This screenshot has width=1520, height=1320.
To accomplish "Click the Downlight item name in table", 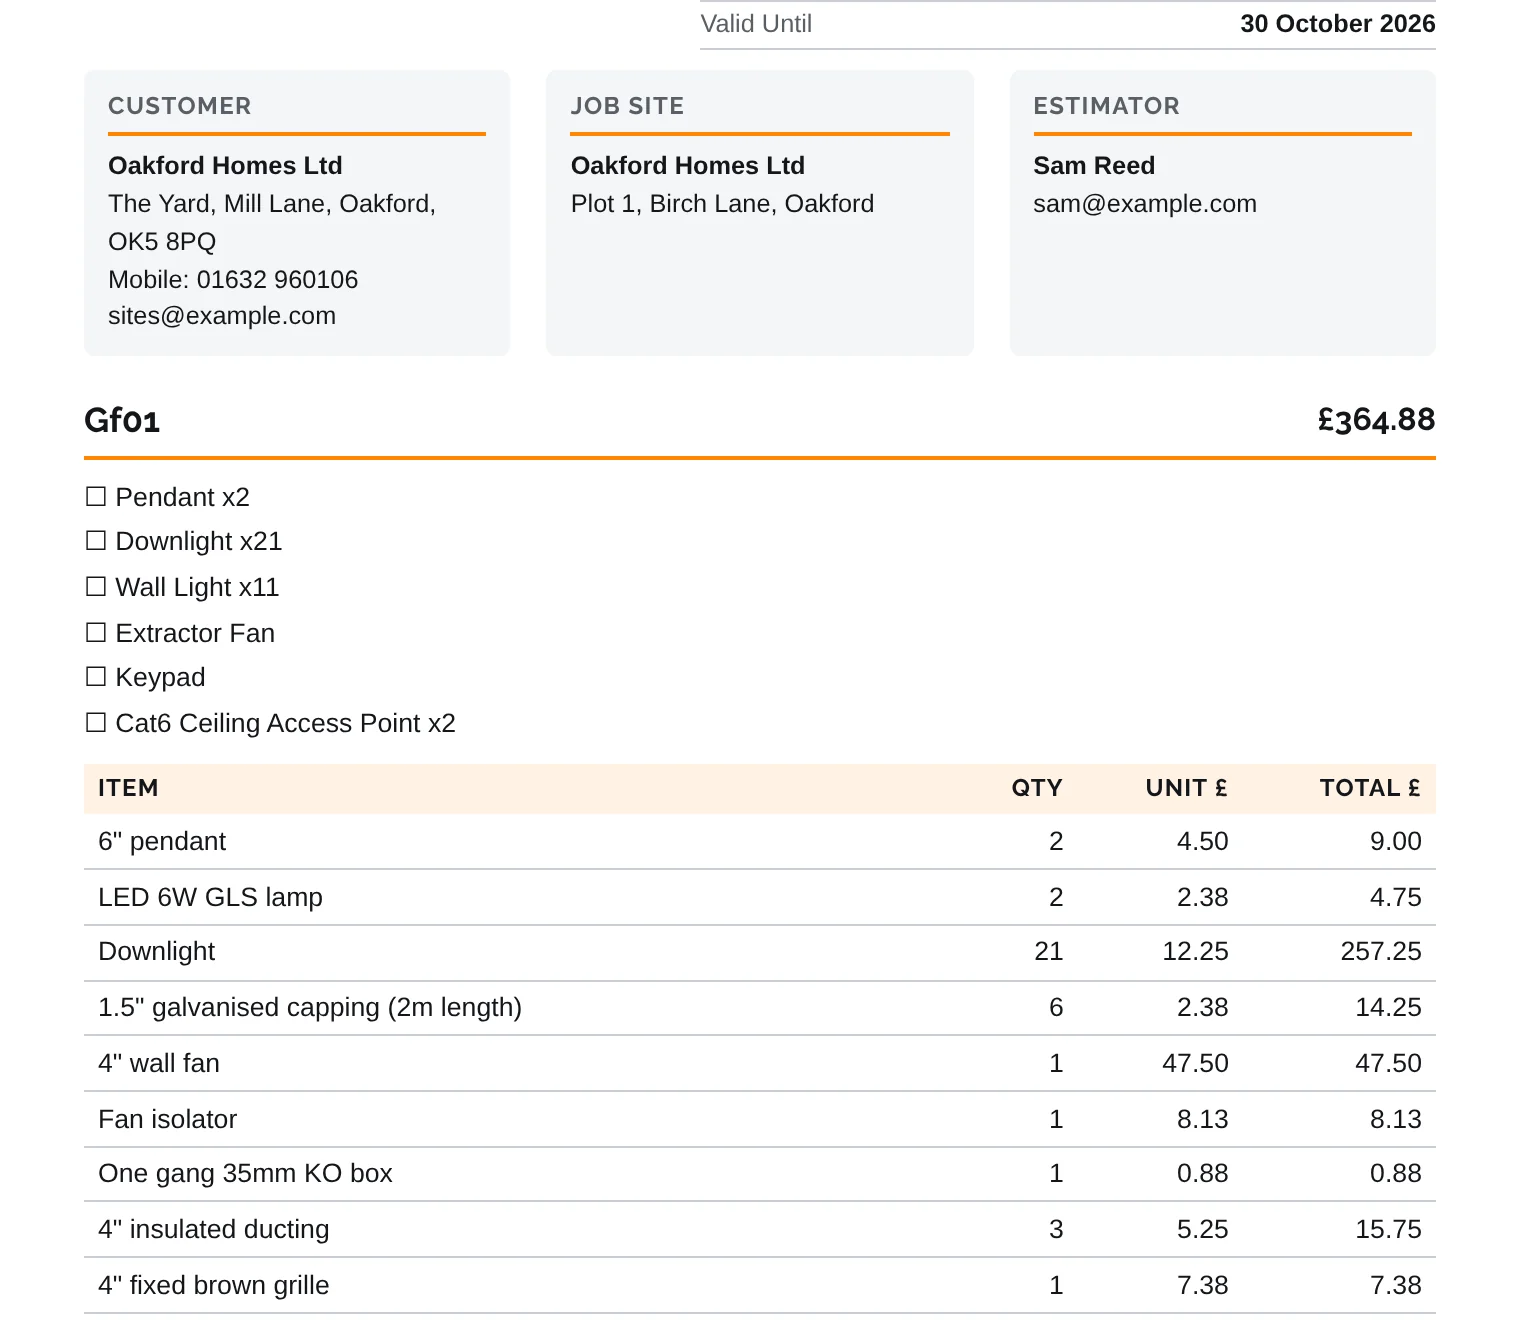I will tap(157, 952).
